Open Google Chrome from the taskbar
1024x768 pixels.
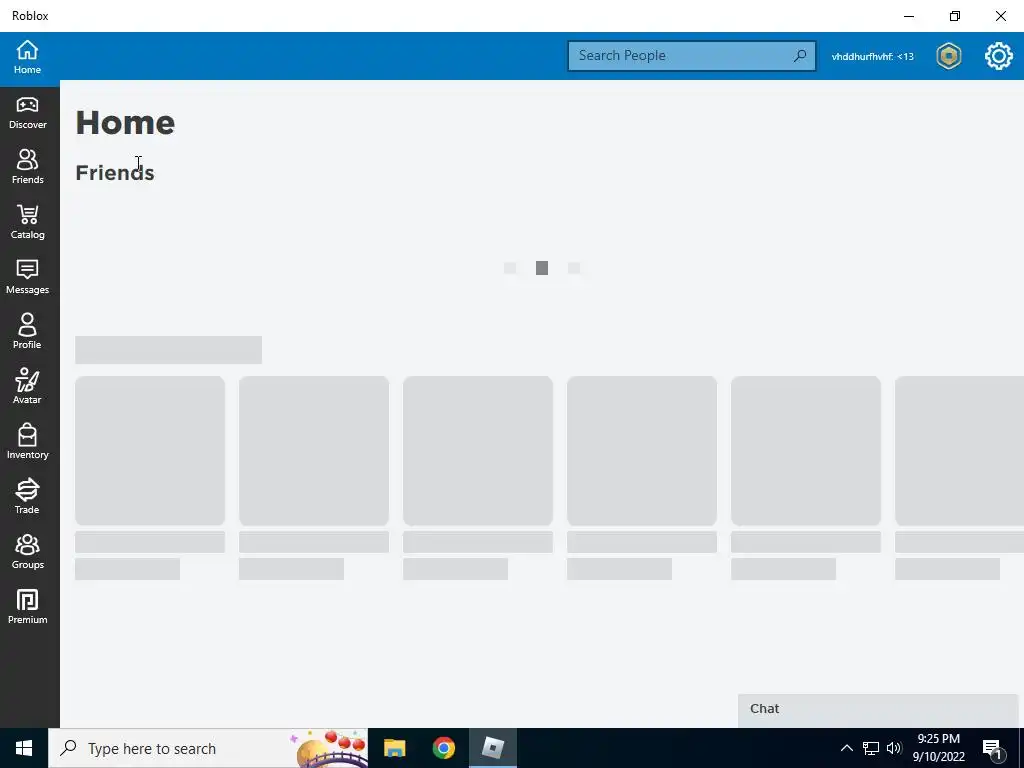[x=443, y=748]
